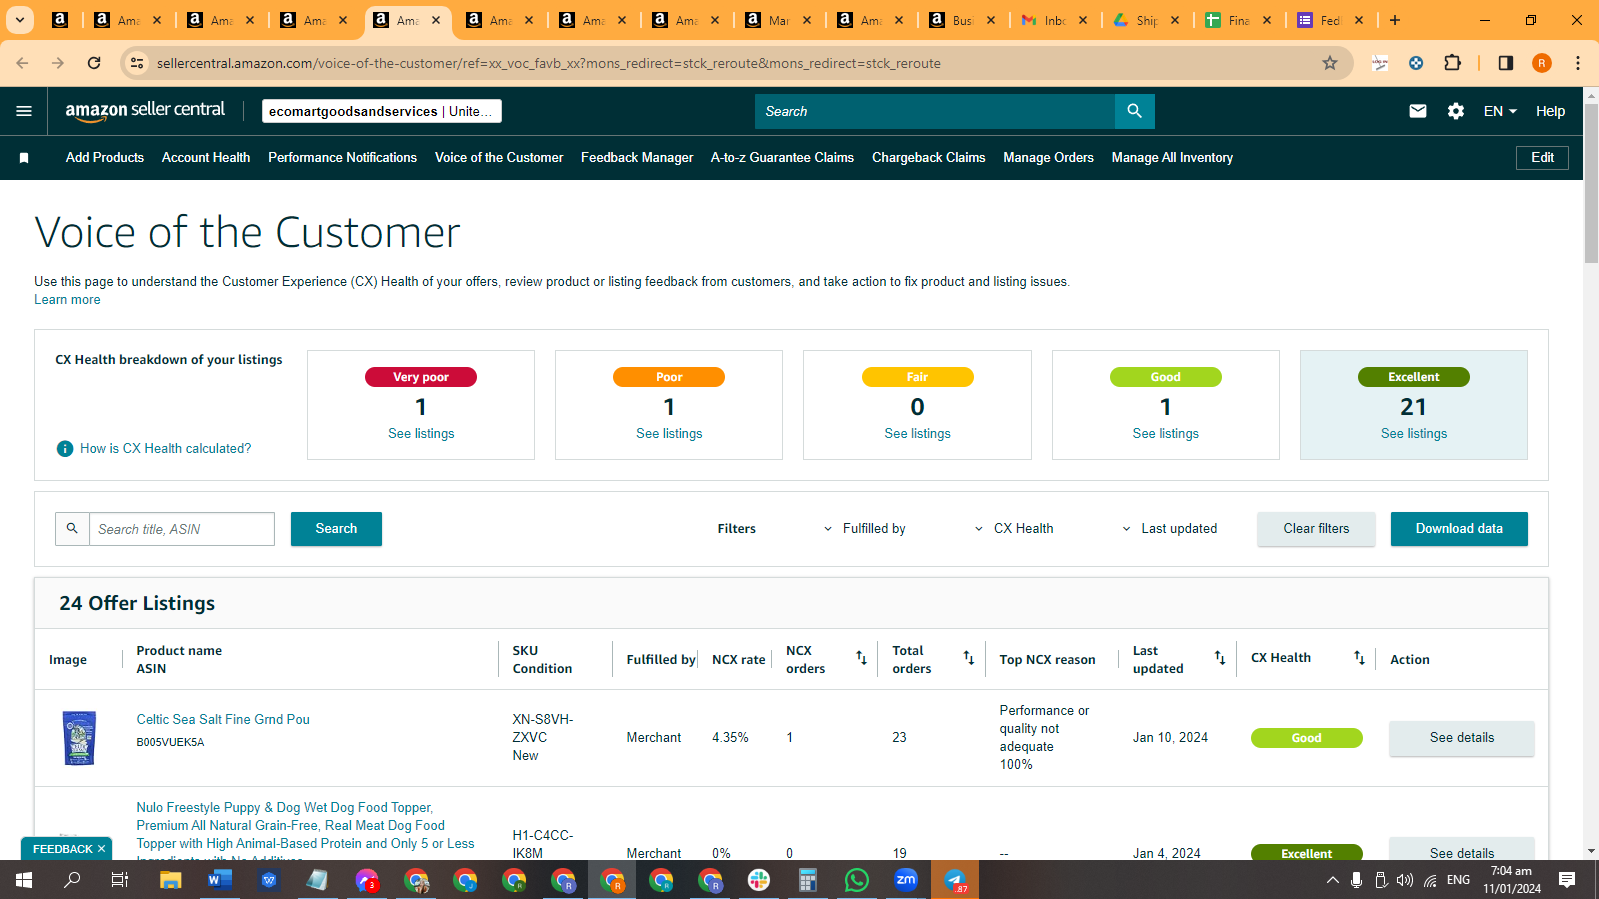
Task: Open the EN language dropdown
Action: pyautogui.click(x=1500, y=111)
